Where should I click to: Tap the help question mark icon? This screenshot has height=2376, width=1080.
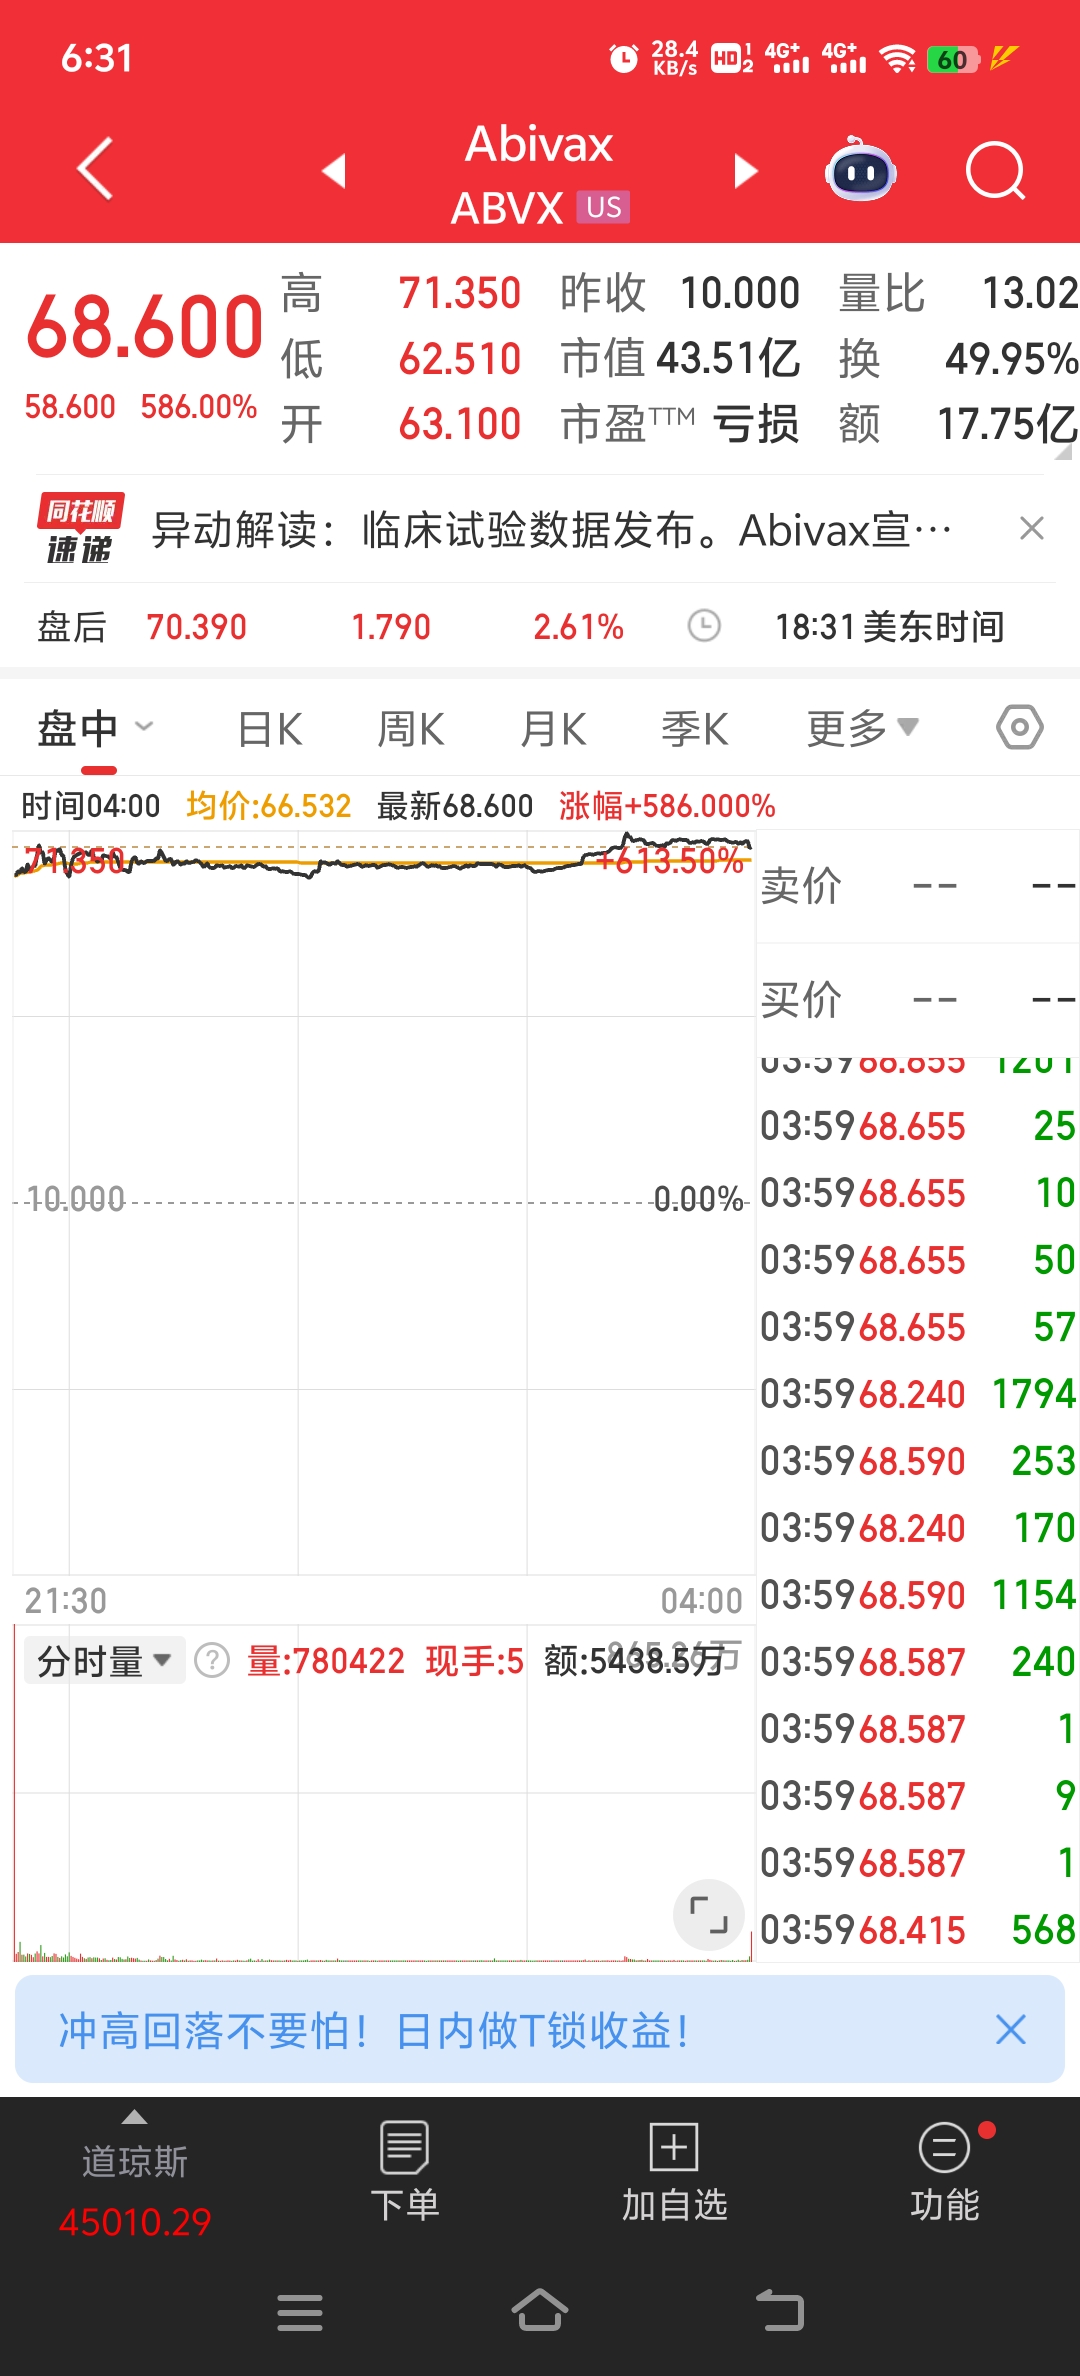coord(212,1661)
